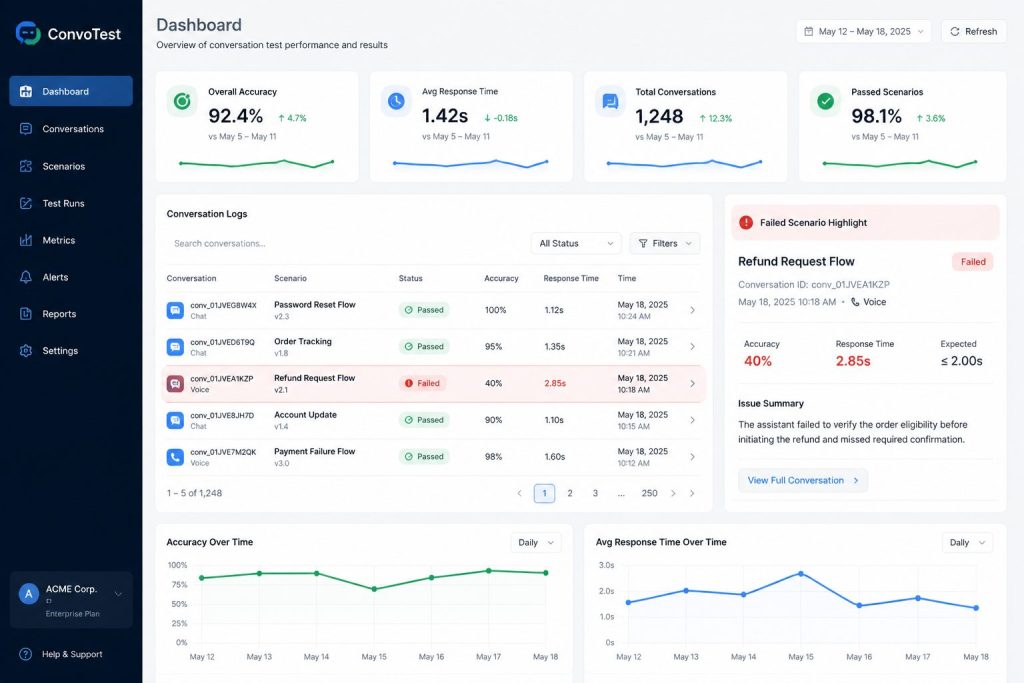This screenshot has height=683, width=1024.
Task: Open Dashboard in the sidebar
Action: pos(71,91)
